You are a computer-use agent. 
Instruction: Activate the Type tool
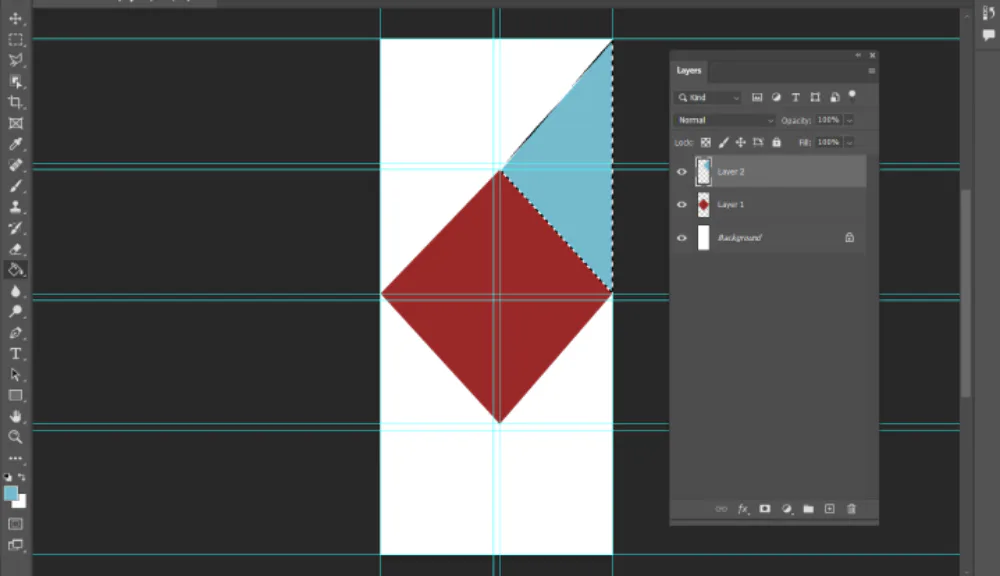coord(16,354)
